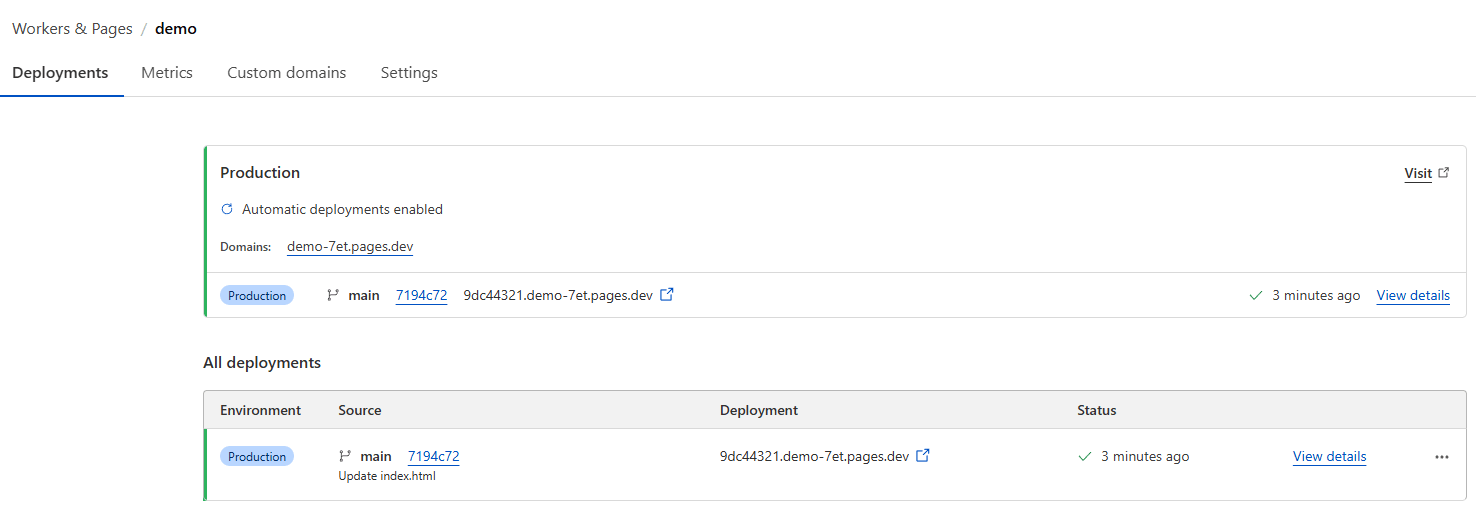Click commit 7194c72 in Production card
1476x517 pixels.
[421, 296]
